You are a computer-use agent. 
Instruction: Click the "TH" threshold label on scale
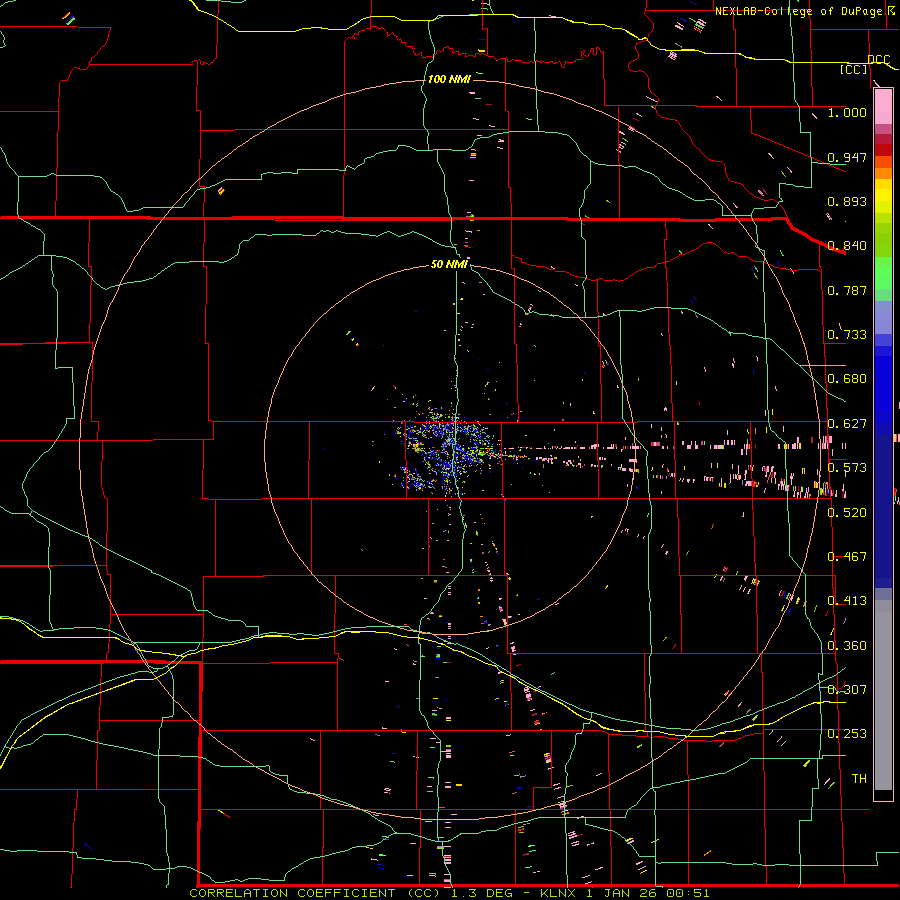859,779
